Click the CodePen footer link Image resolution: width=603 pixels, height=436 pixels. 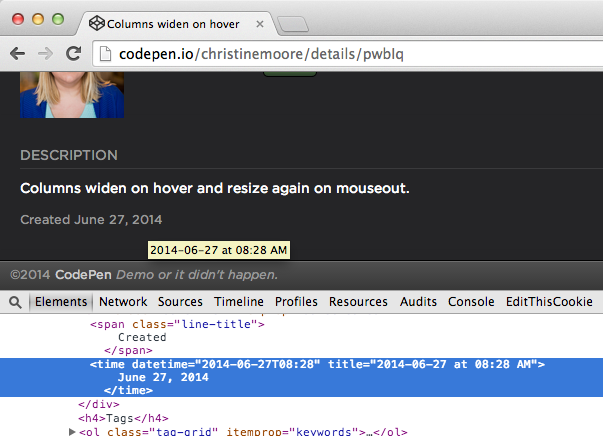(x=82, y=275)
